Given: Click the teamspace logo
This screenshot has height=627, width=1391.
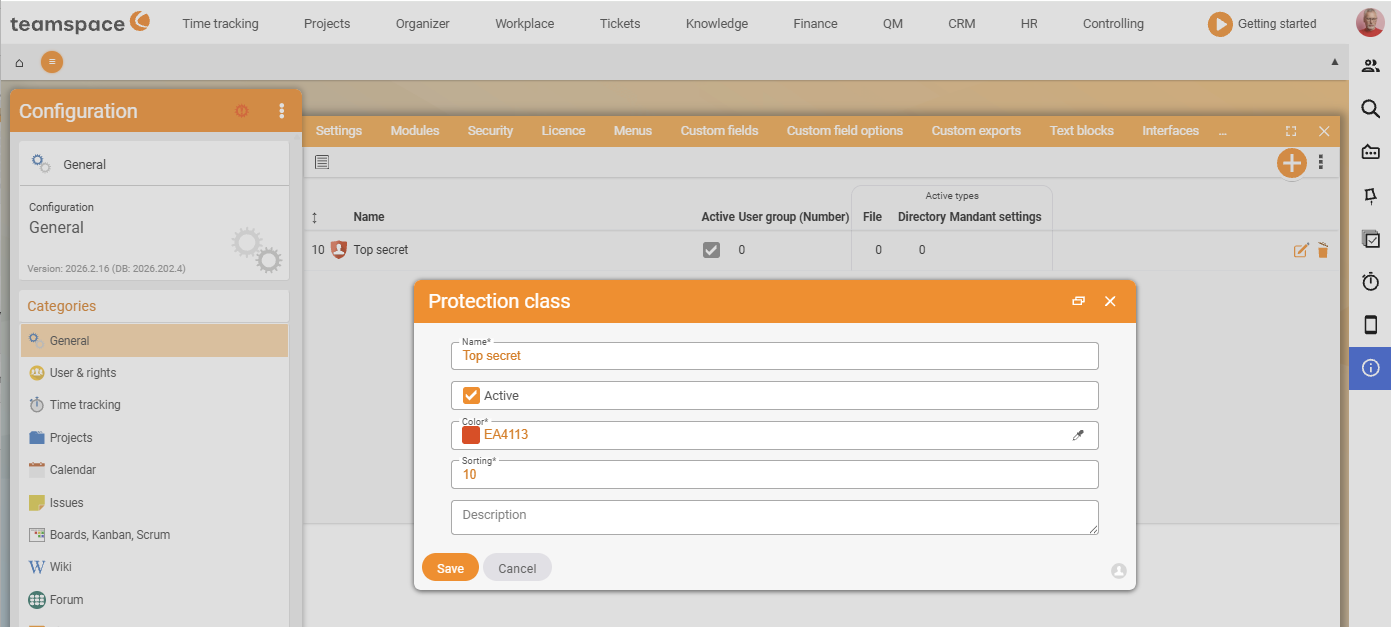Looking at the screenshot, I should click(80, 22).
